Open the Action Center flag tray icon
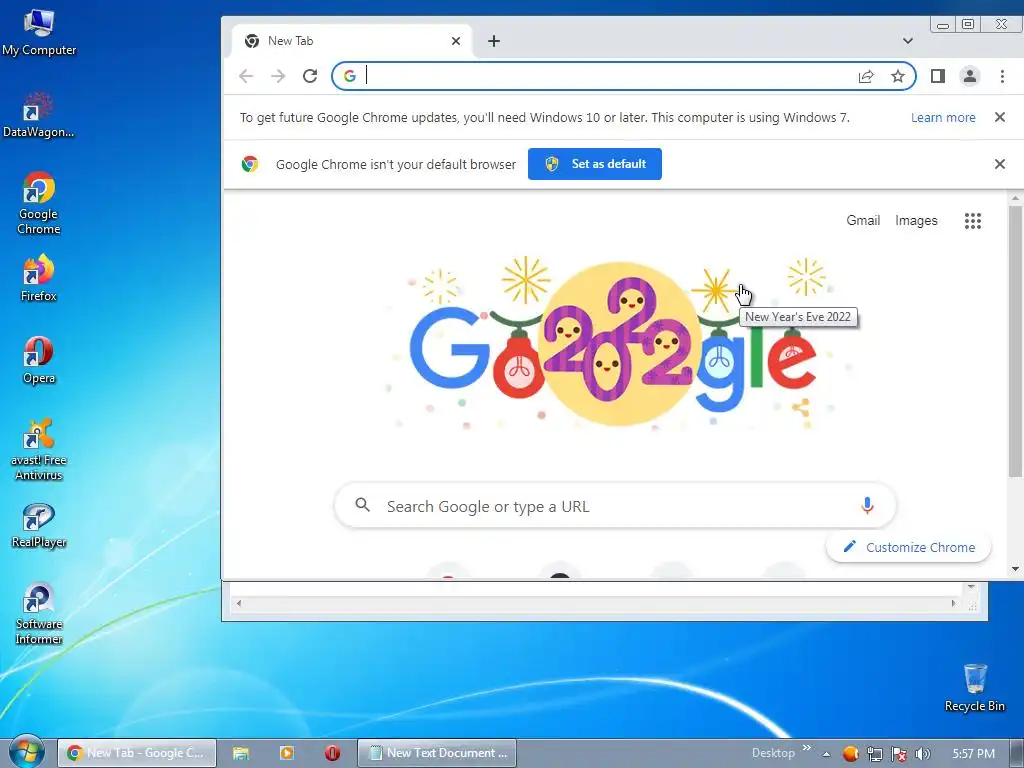 [899, 754]
